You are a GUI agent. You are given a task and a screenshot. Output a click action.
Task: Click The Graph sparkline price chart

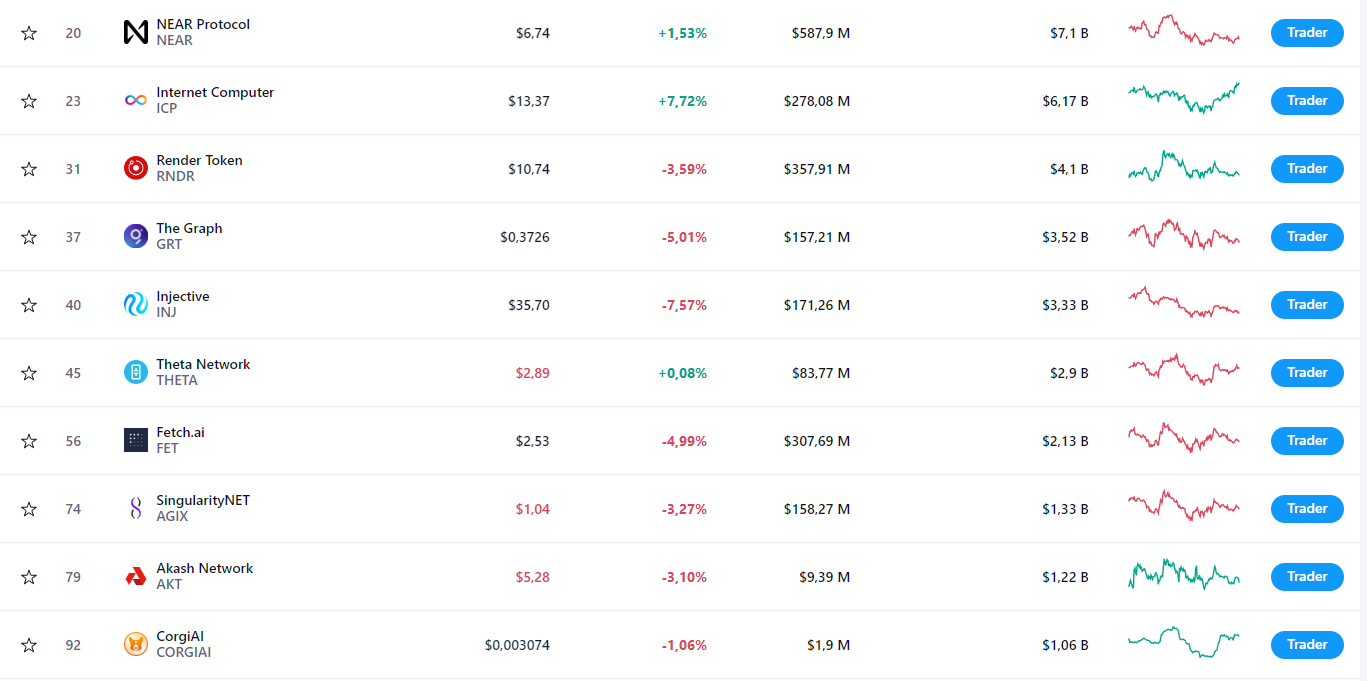click(x=1183, y=237)
